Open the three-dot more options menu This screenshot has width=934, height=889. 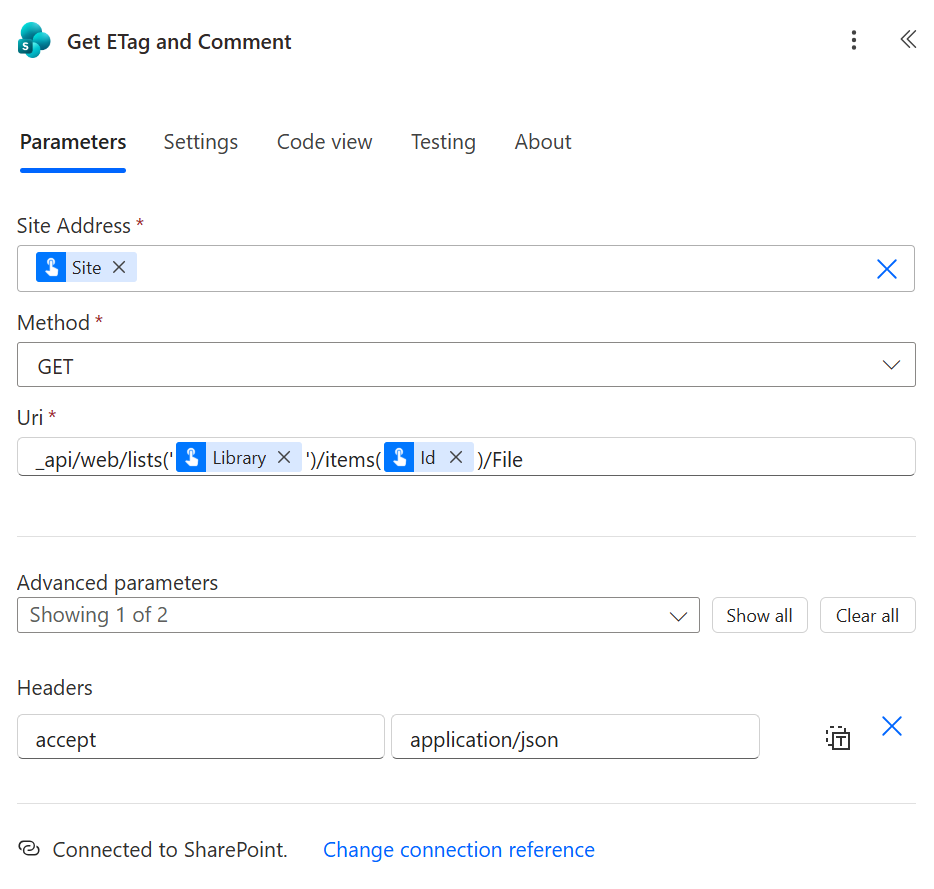coord(854,40)
